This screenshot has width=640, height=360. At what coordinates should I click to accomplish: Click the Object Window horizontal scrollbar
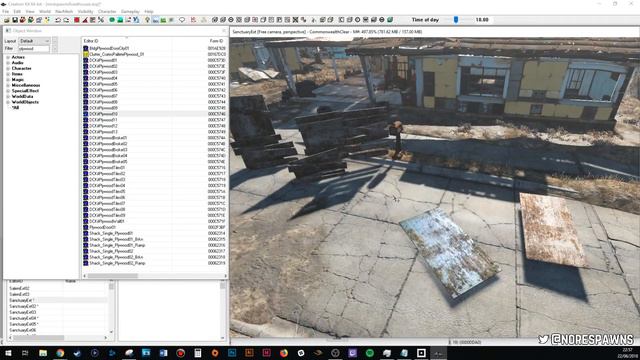155,276
